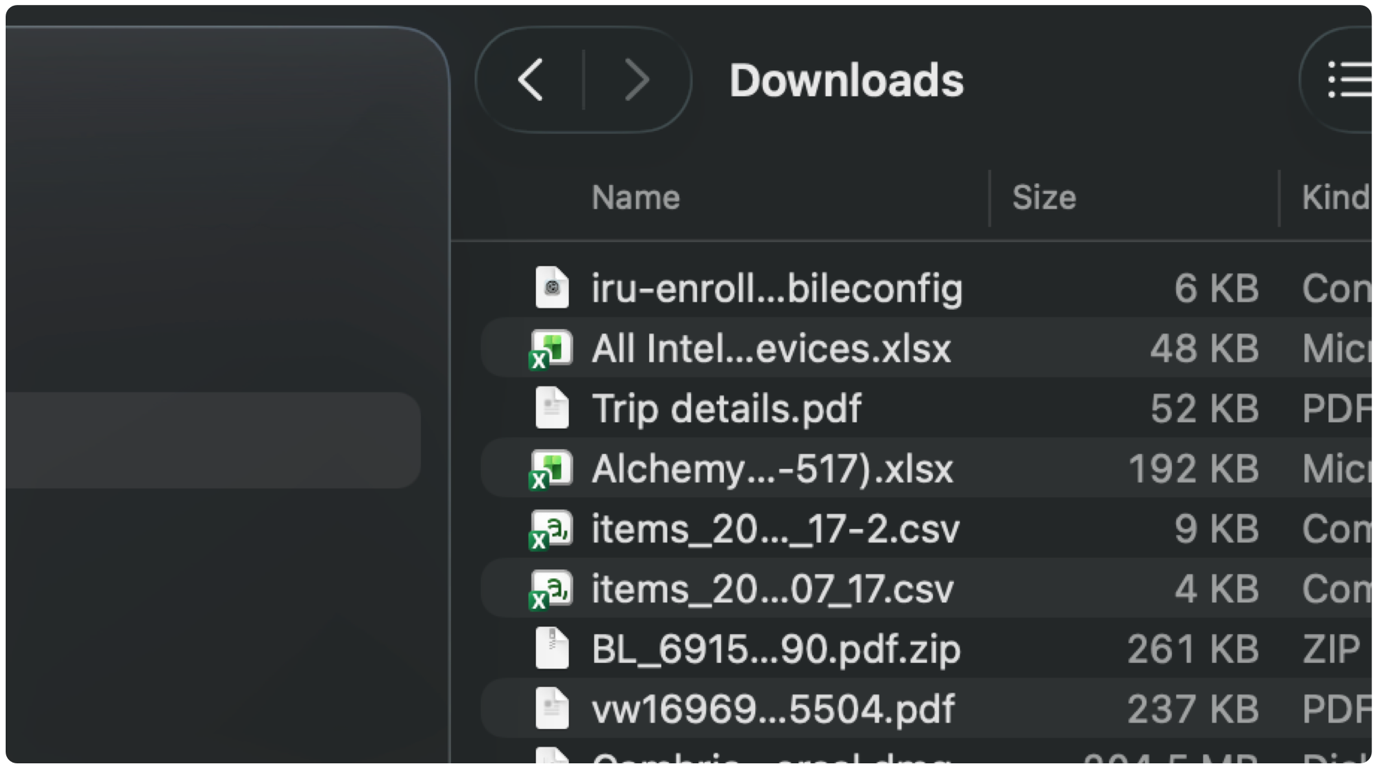The width and height of the screenshot is (1377, 769).
Task: Select the Alchemy xlsx spreadsheet icon
Action: (550, 469)
